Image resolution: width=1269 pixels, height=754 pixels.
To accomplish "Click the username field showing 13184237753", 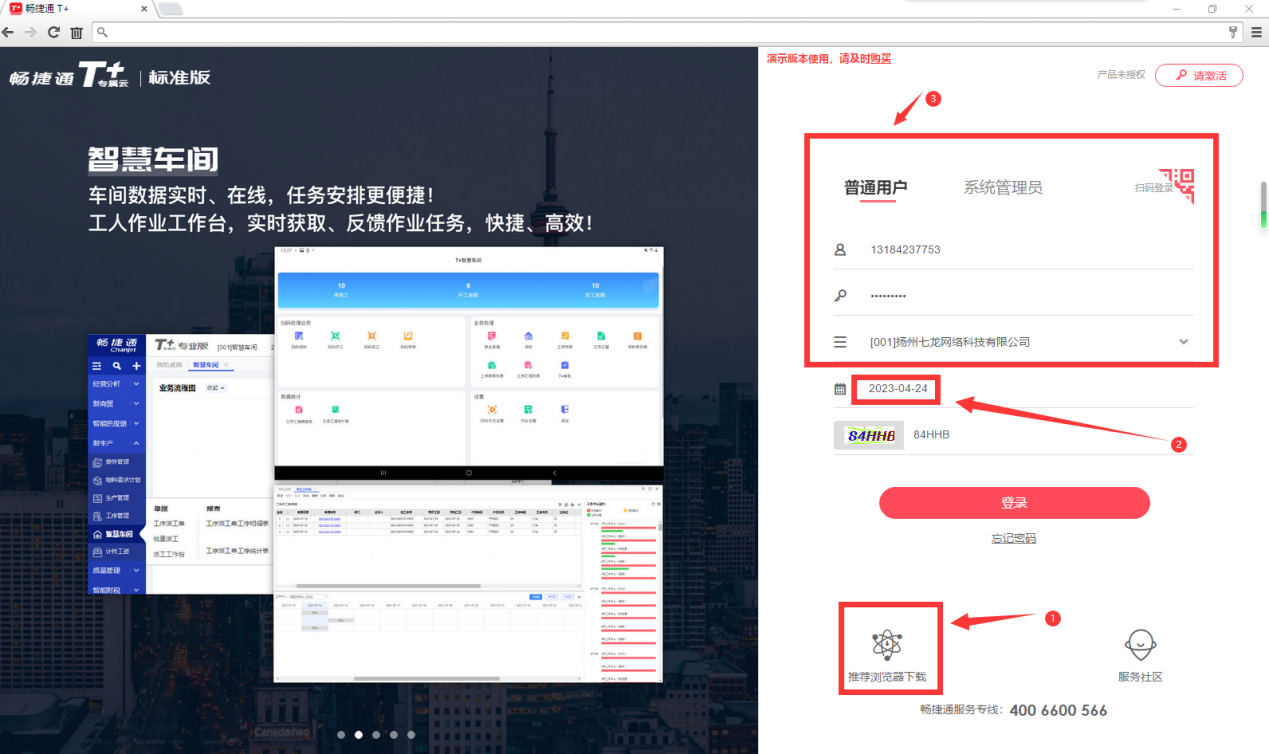I will [x=1014, y=250].
